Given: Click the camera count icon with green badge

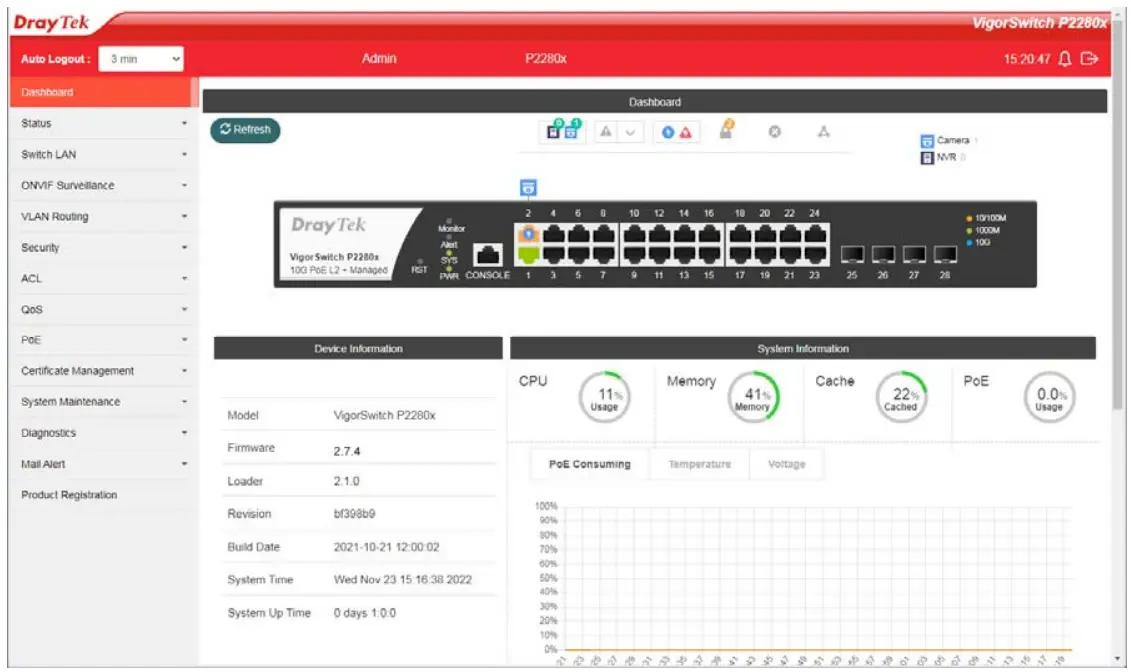Looking at the screenshot, I should pyautogui.click(x=572, y=131).
